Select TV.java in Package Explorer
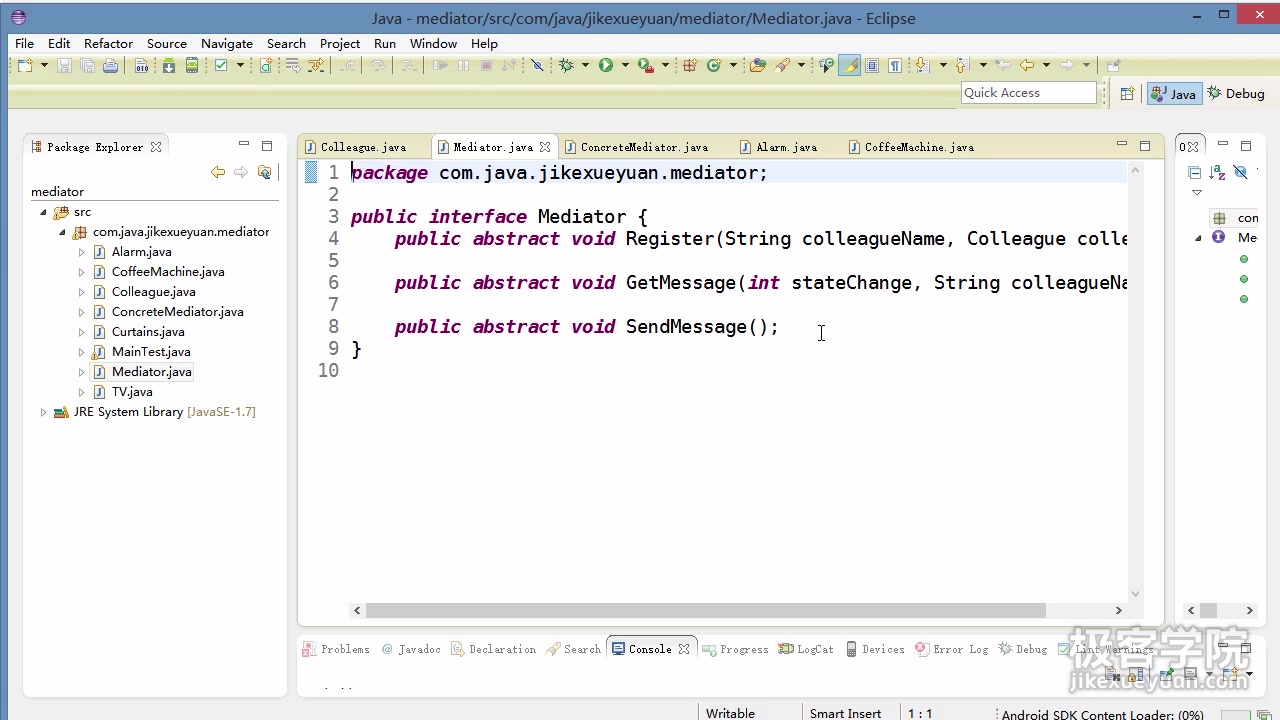 pos(132,392)
